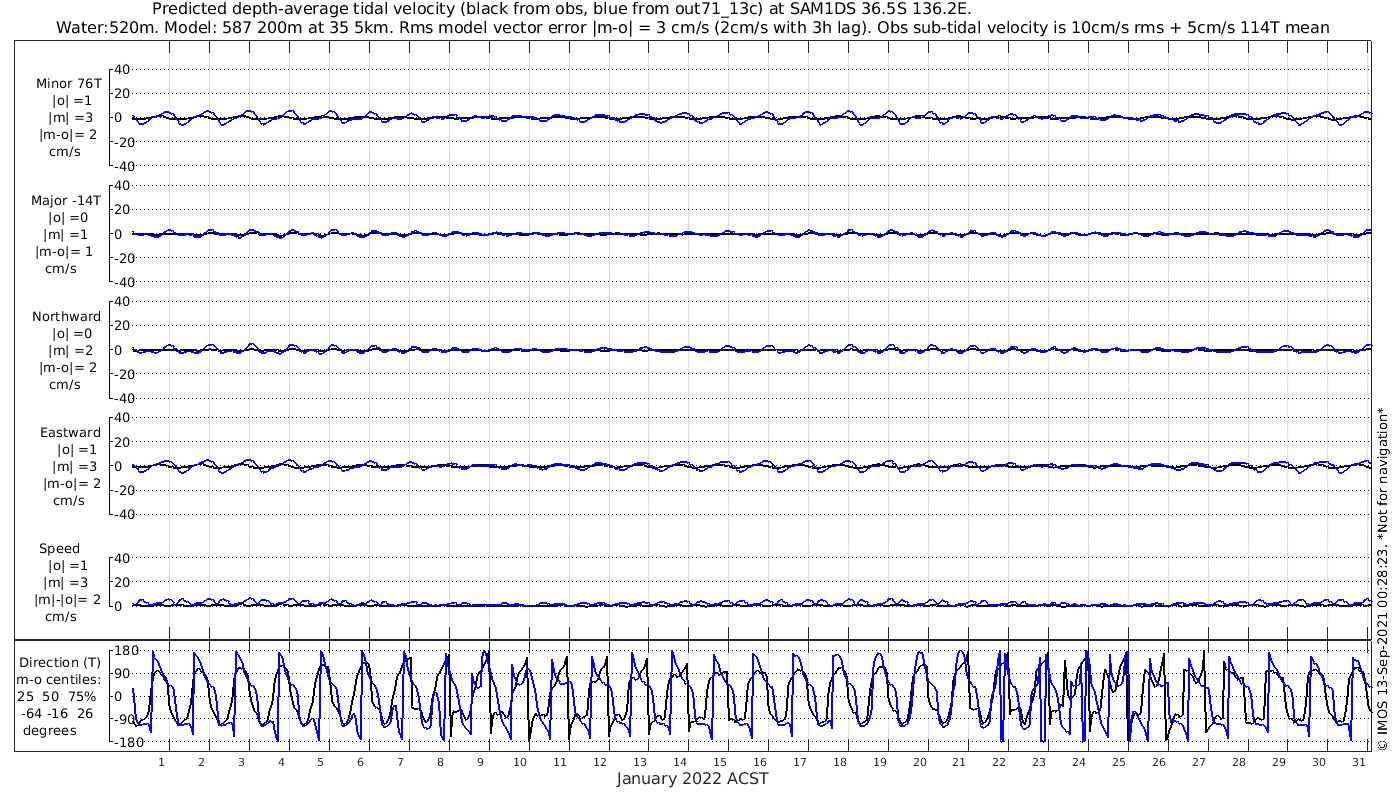Screen dimensions: 1400x800
Task: Click day '9' on the date axis
Action: (x=480, y=762)
